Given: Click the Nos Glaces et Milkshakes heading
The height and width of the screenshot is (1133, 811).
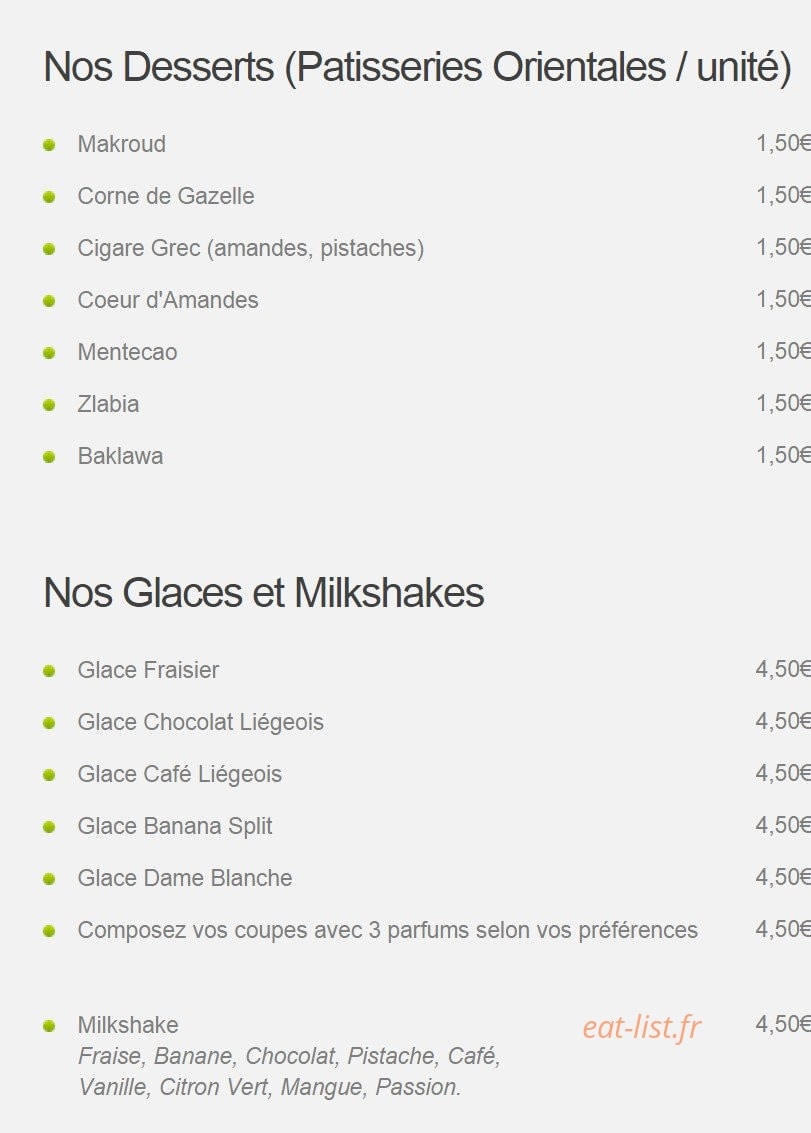Looking at the screenshot, I should (264, 593).
